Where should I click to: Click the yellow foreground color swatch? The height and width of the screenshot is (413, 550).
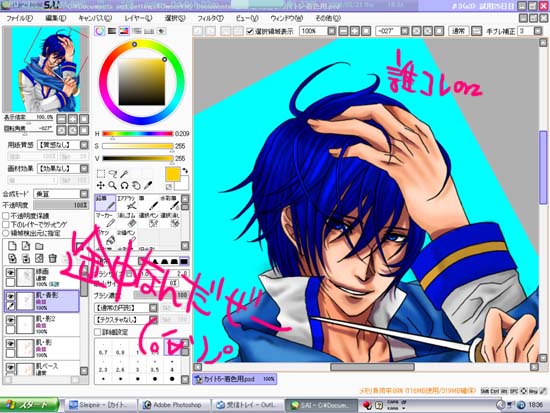(x=173, y=174)
